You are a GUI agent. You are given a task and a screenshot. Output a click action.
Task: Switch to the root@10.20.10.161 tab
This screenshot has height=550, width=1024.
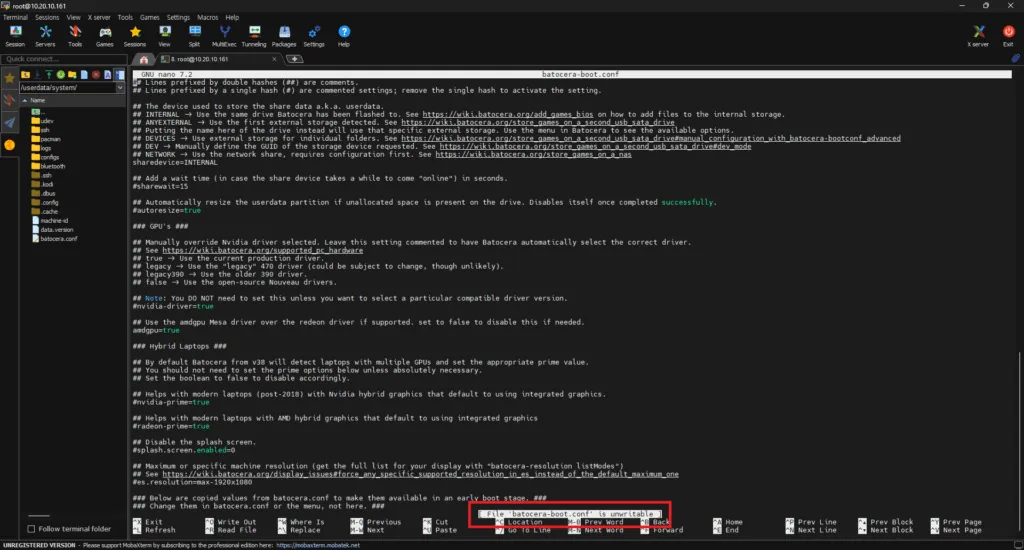219,59
